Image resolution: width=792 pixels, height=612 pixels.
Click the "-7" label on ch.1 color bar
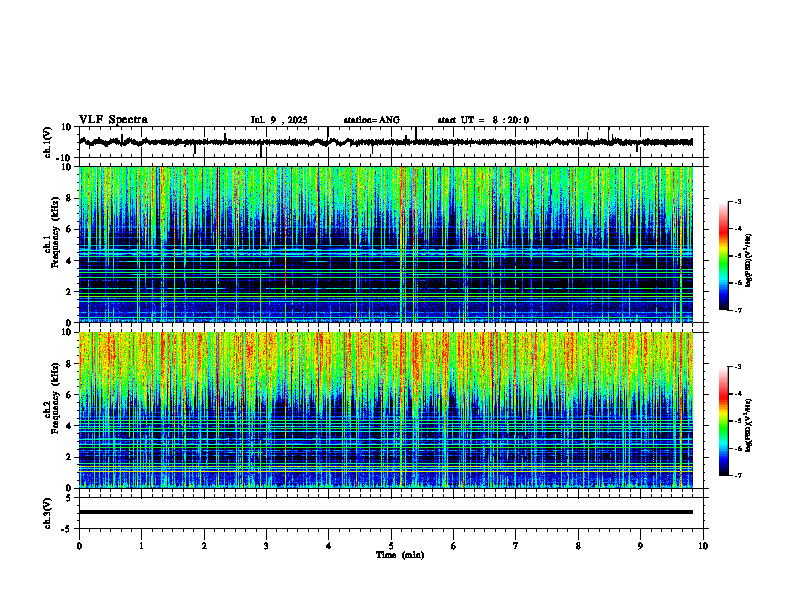(738, 310)
